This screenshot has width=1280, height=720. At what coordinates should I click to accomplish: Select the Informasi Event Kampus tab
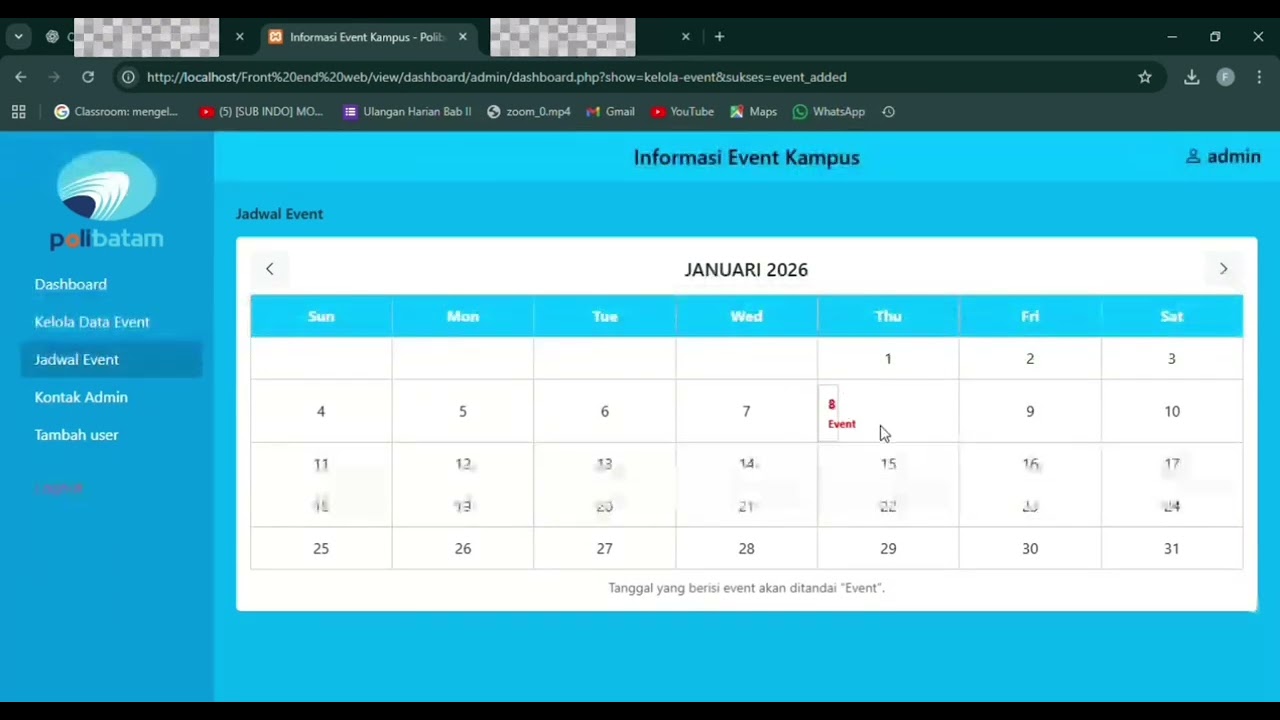(x=368, y=37)
